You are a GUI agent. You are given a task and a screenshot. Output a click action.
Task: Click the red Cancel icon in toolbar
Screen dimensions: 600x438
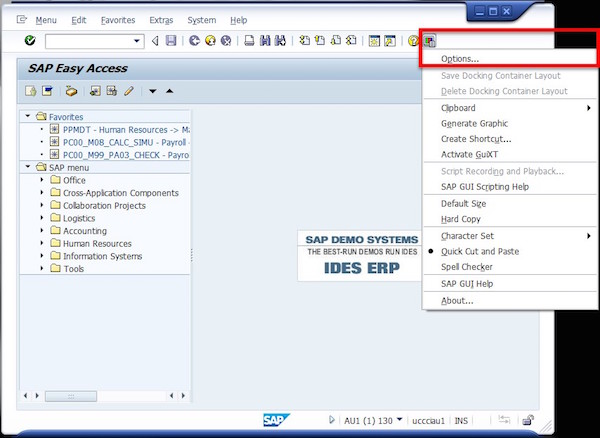(226, 41)
